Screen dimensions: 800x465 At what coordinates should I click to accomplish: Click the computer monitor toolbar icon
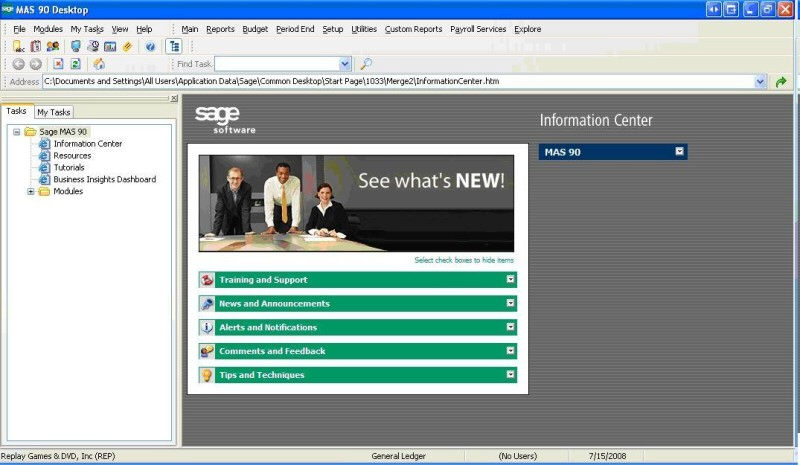click(76, 46)
